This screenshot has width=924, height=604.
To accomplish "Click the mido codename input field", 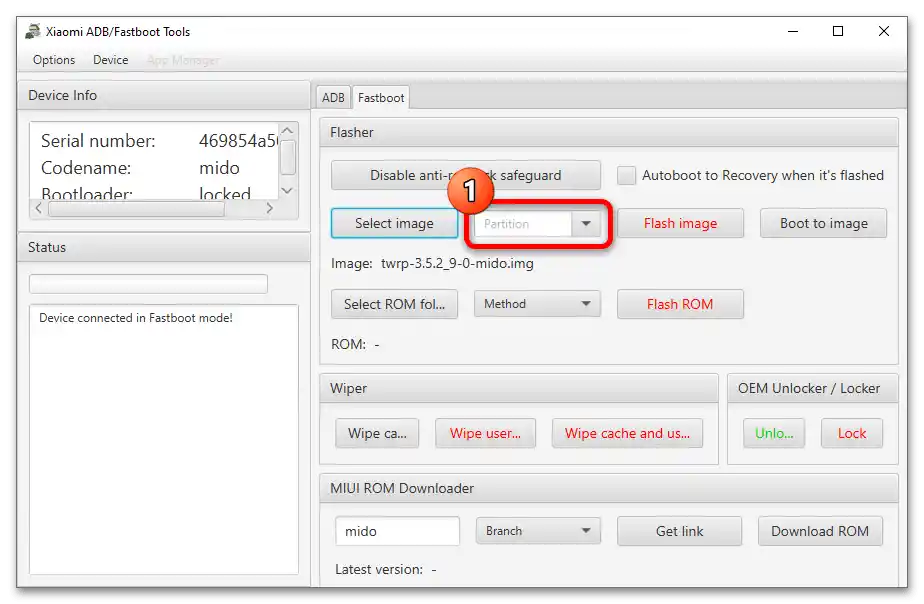I will tap(397, 531).
